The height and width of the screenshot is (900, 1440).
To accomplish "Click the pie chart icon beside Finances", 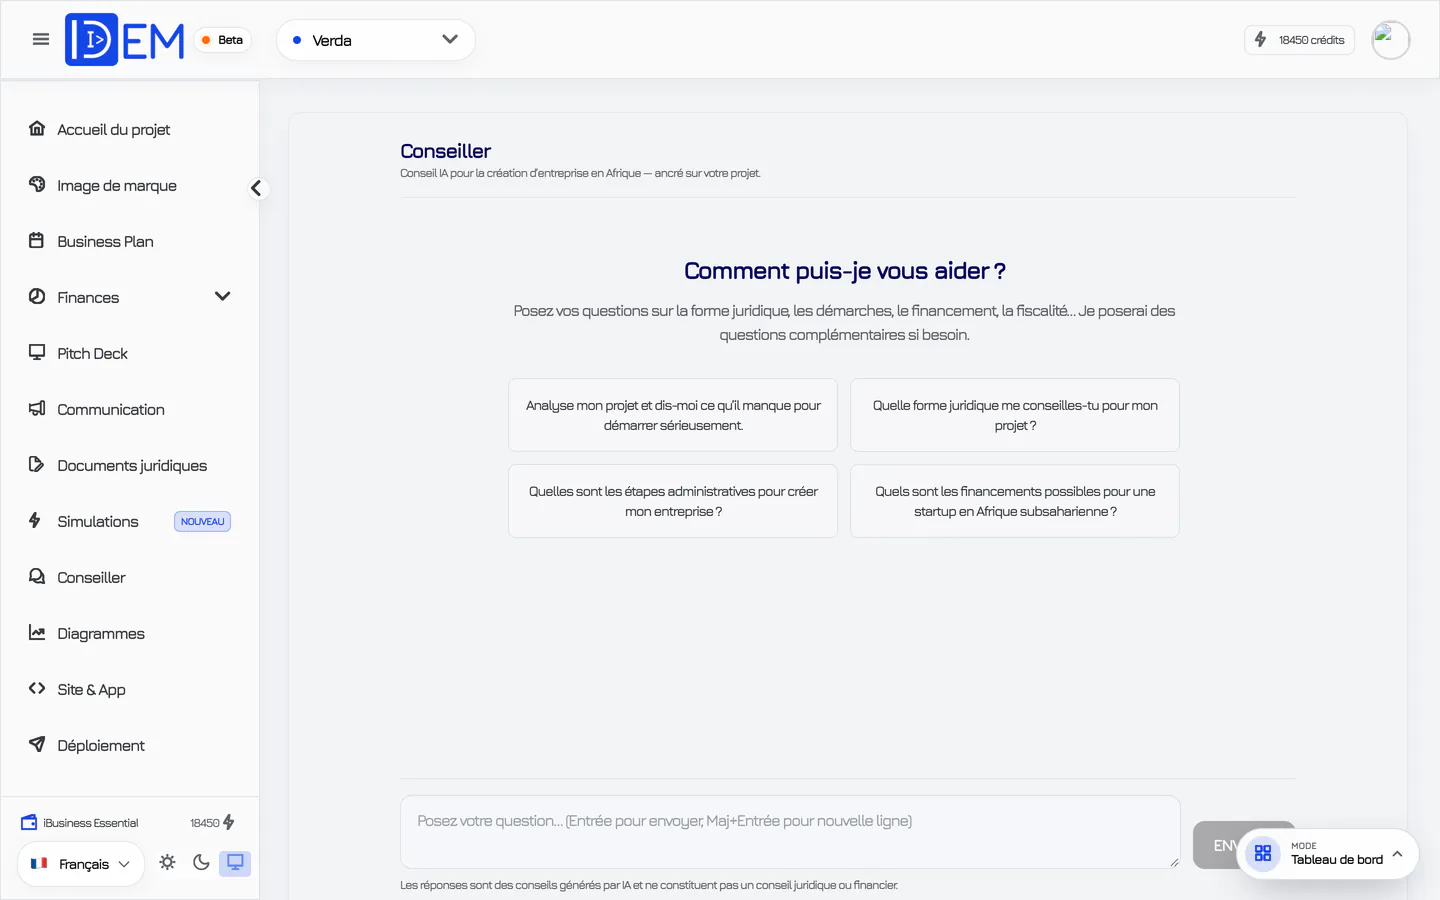I will pos(37,296).
